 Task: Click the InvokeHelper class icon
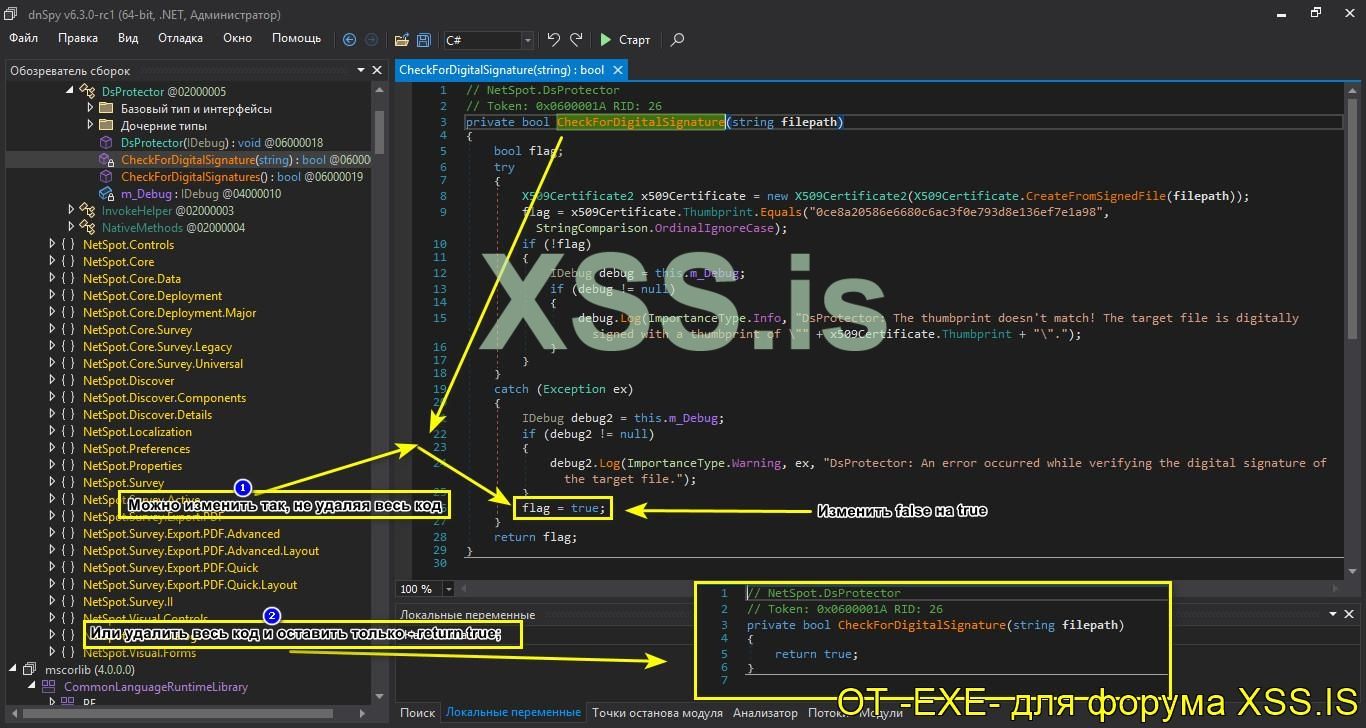[88, 211]
